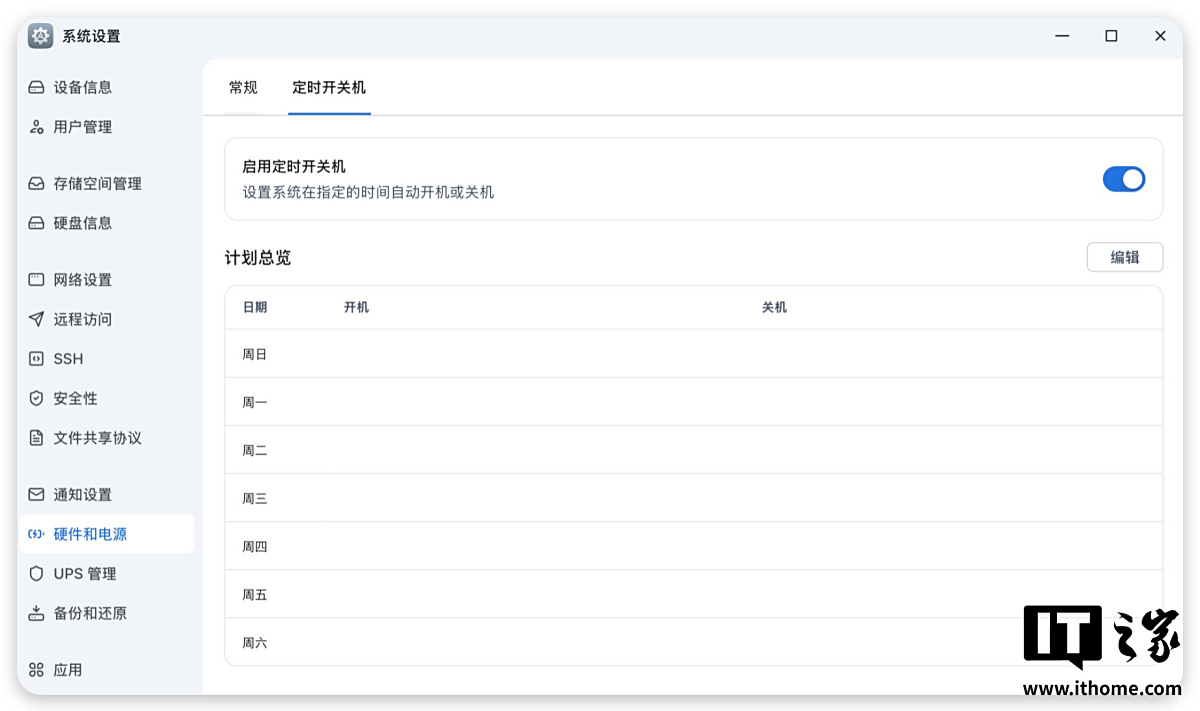The height and width of the screenshot is (711, 1200).
Task: Click the 硬盘信息 disk icon
Action: click(37, 223)
